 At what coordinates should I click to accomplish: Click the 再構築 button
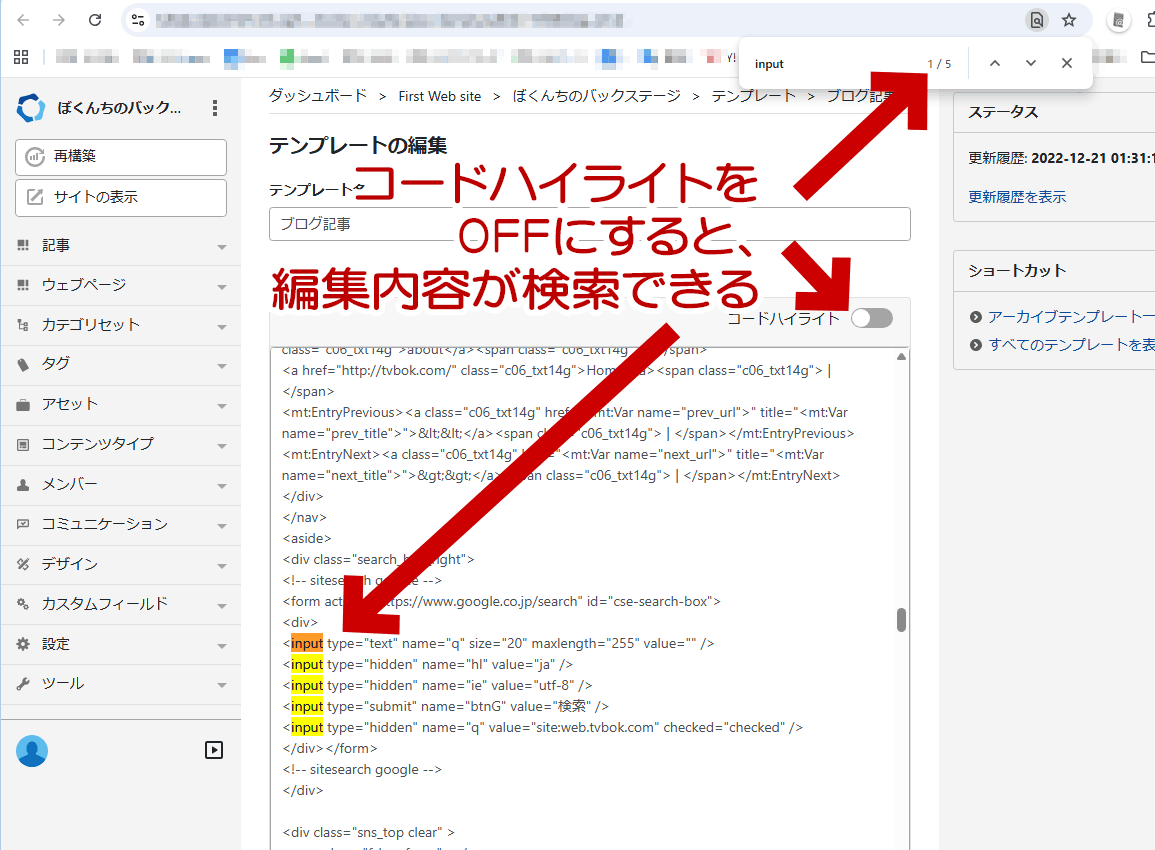click(121, 157)
